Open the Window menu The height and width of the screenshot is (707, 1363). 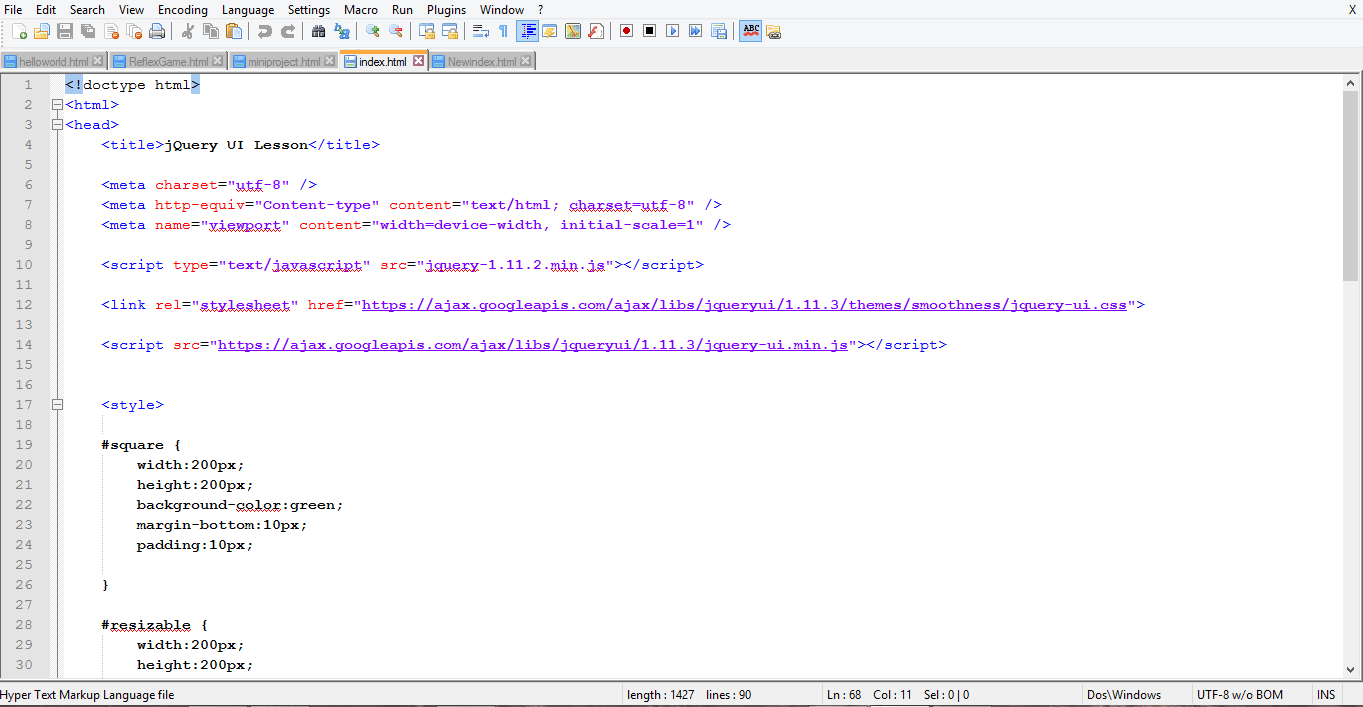tap(502, 9)
